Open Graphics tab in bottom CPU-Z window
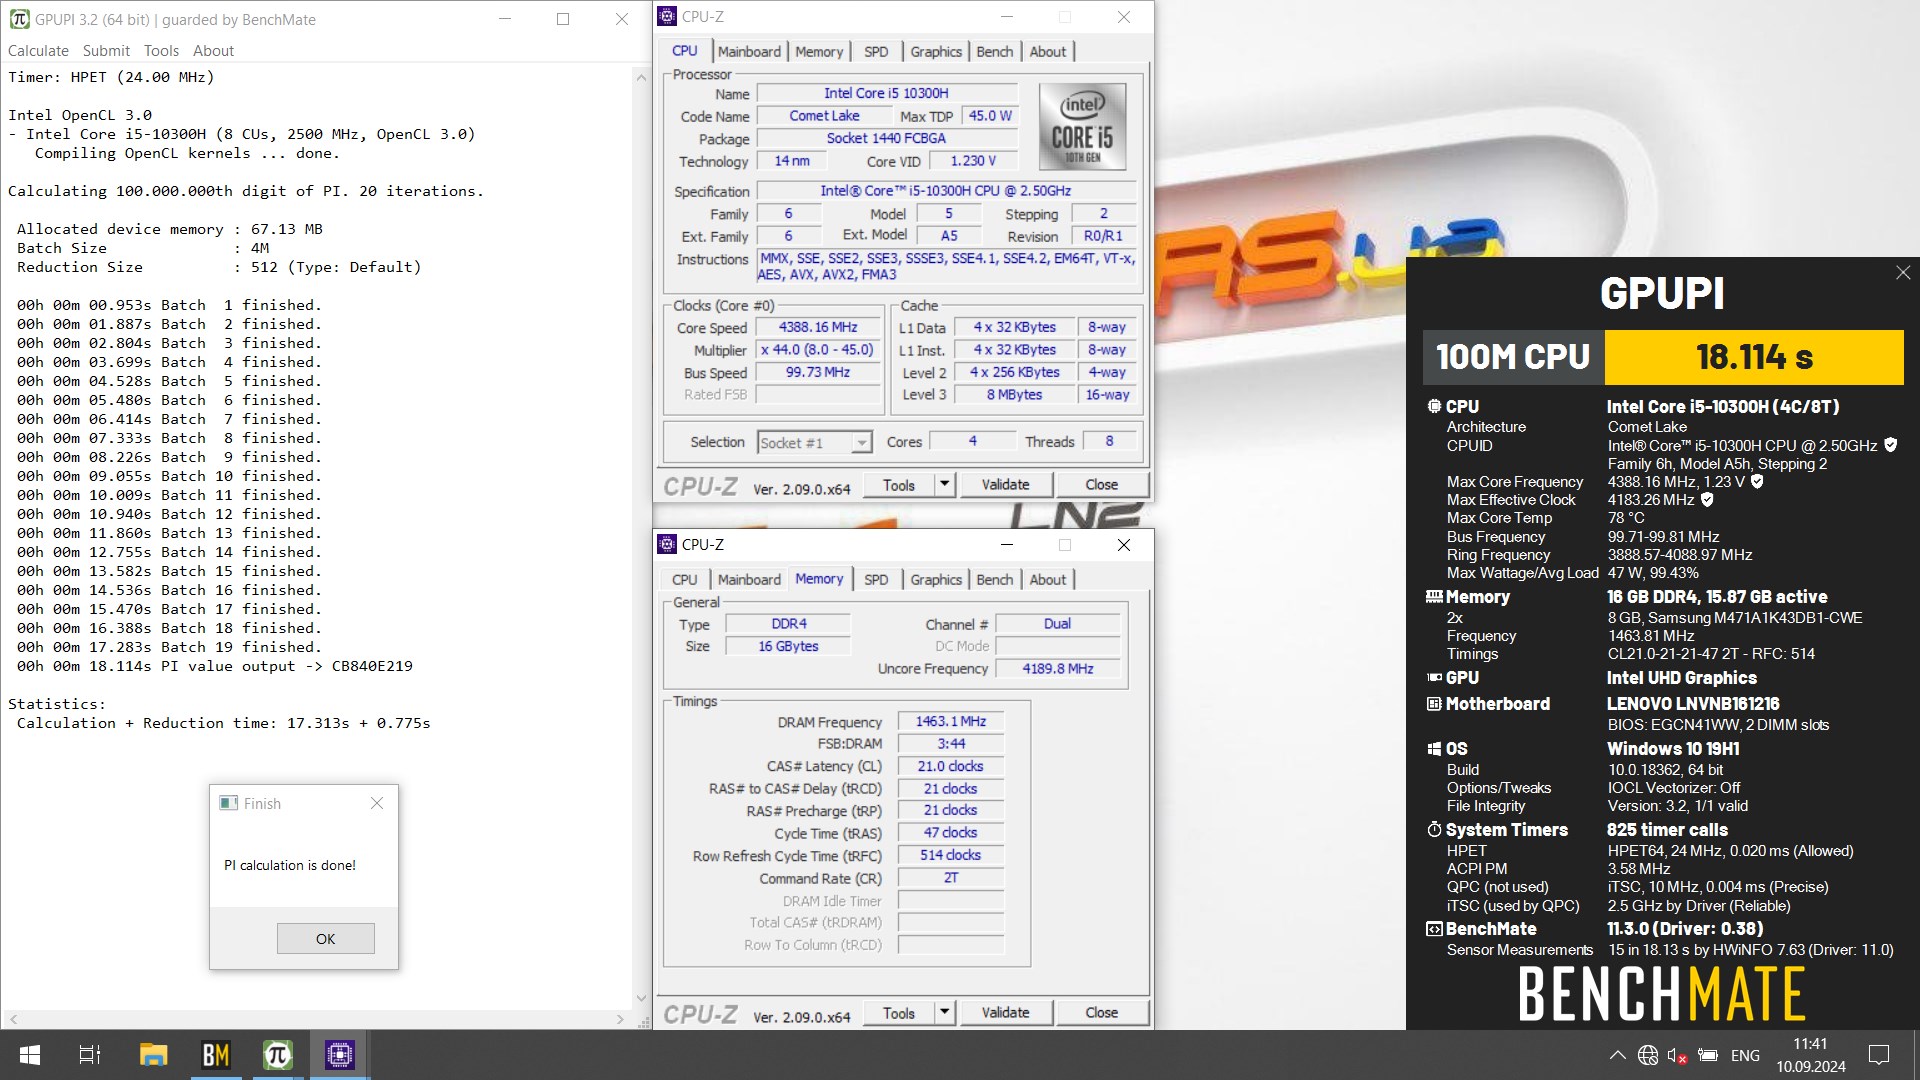This screenshot has width=1920, height=1080. 936,580
